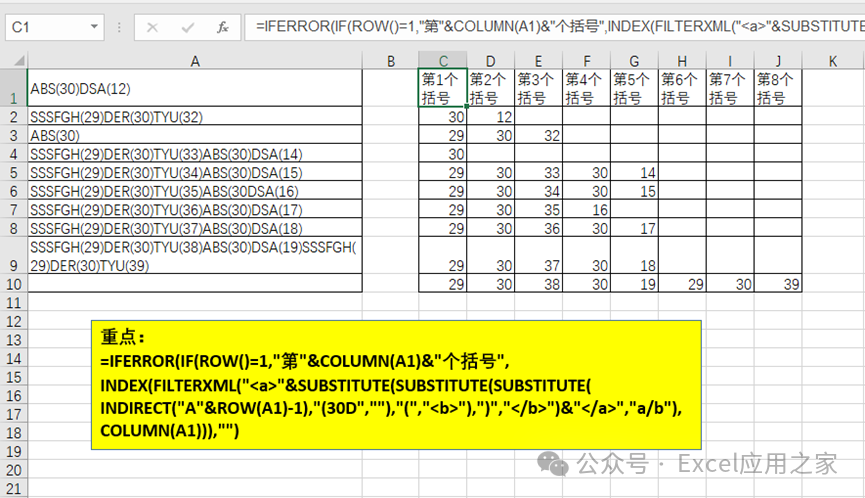Select column E header
This screenshot has width=865, height=498.
point(538,61)
